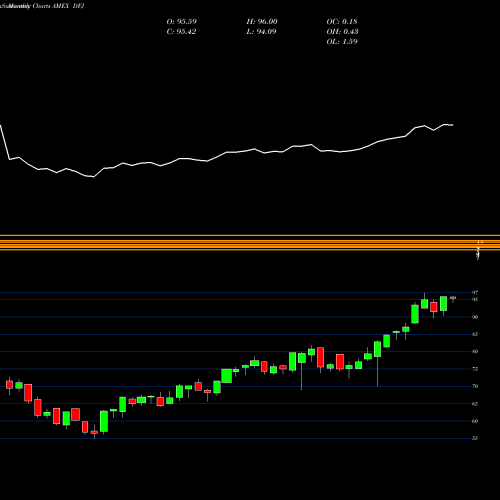This screenshot has width=500, height=500.
Task: Click the 60 price axis label
Action: (x=475, y=421)
